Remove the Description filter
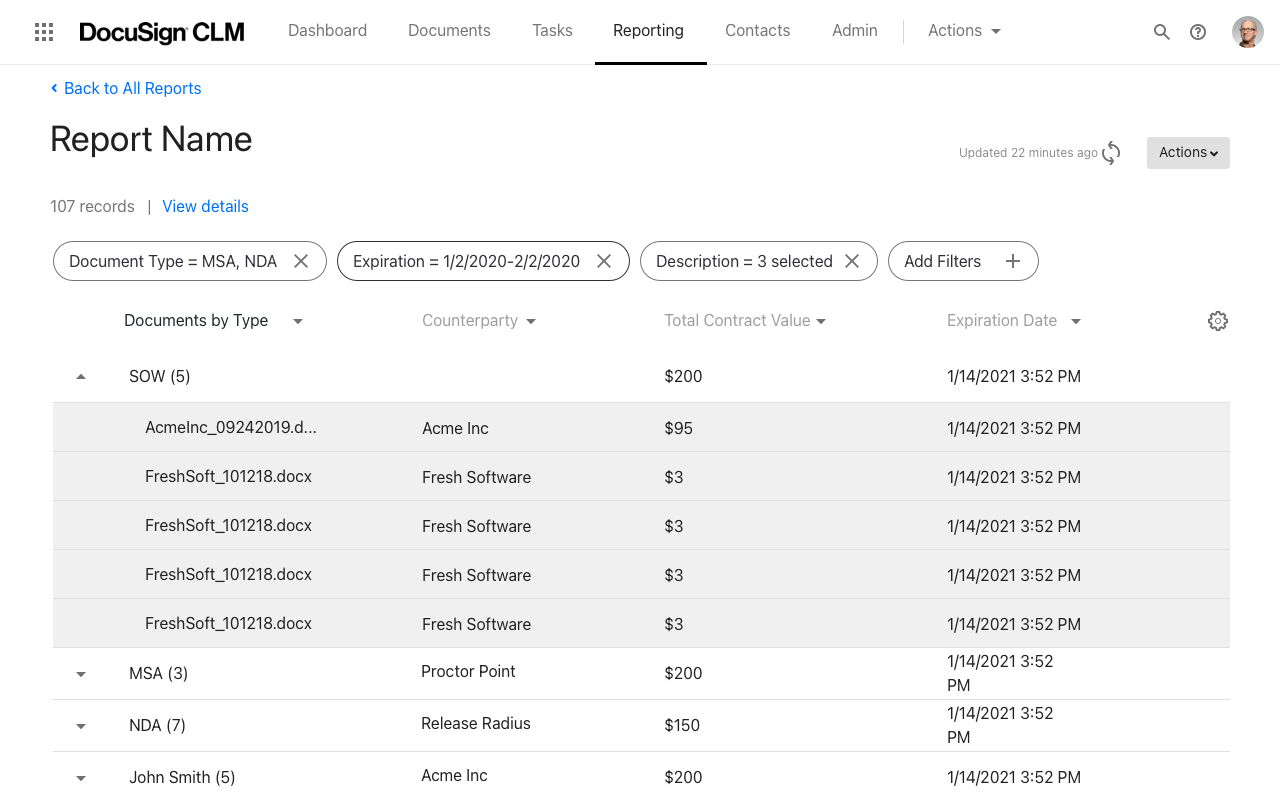 tap(852, 261)
